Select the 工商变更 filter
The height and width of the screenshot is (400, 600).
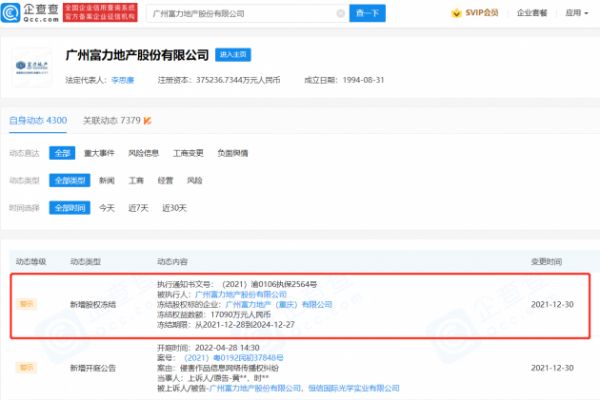(188, 153)
